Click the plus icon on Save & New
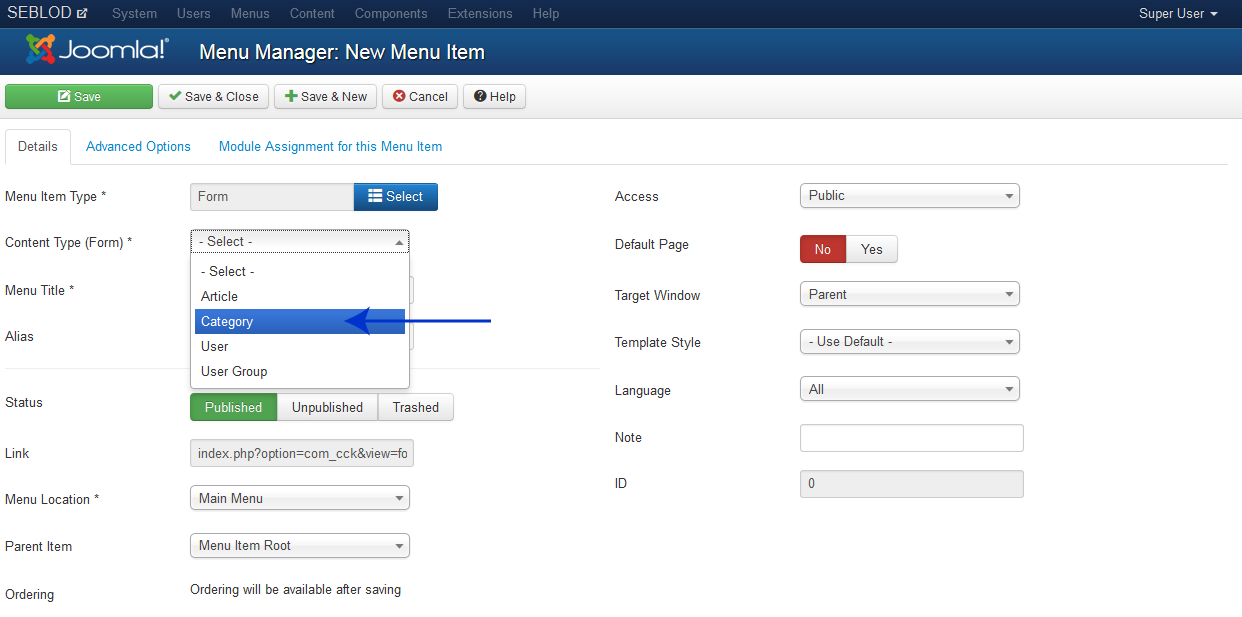 tap(290, 96)
